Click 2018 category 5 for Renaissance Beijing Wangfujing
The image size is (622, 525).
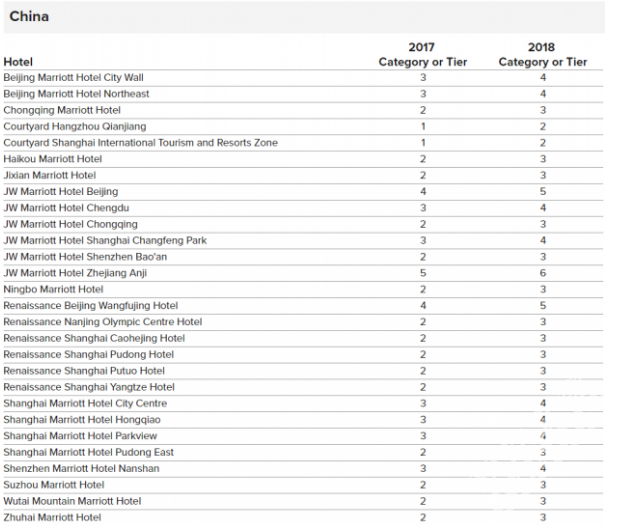[543, 306]
